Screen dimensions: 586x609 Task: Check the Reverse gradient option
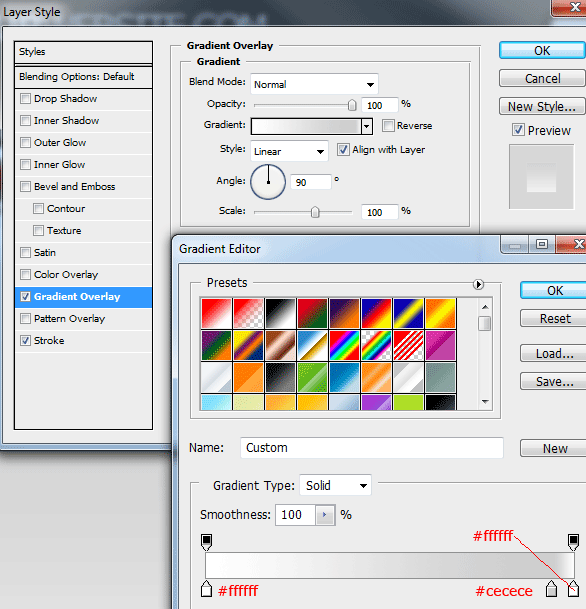click(388, 125)
